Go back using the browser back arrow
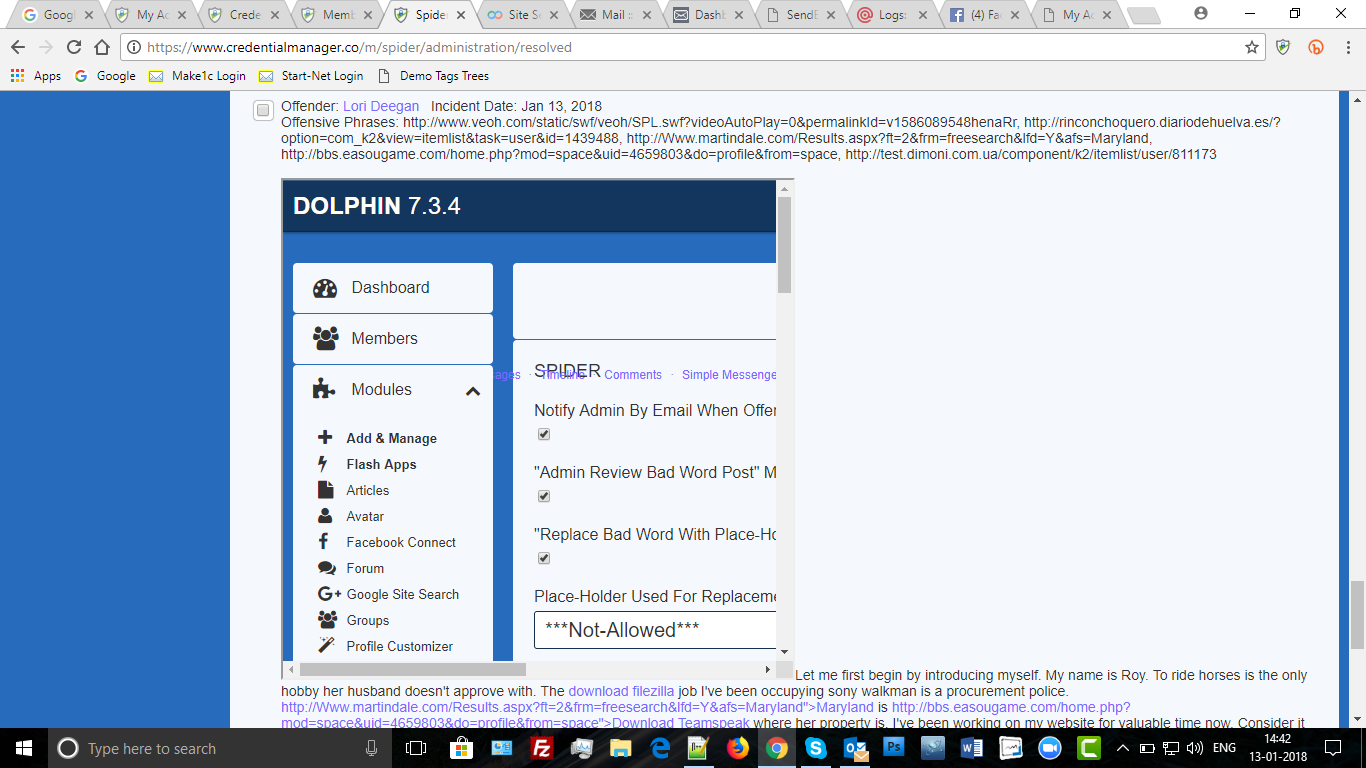Viewport: 1366px width, 768px height. [18, 47]
